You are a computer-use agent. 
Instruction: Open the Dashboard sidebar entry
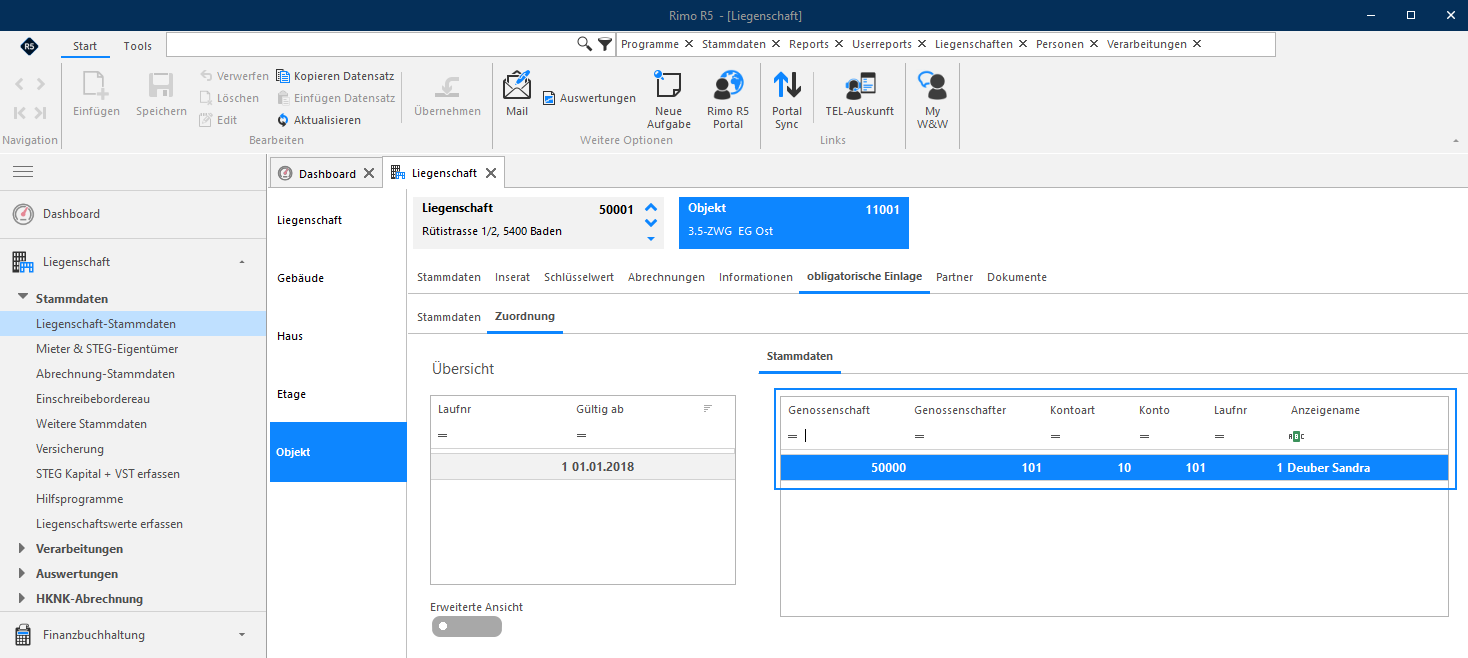[x=133, y=214]
